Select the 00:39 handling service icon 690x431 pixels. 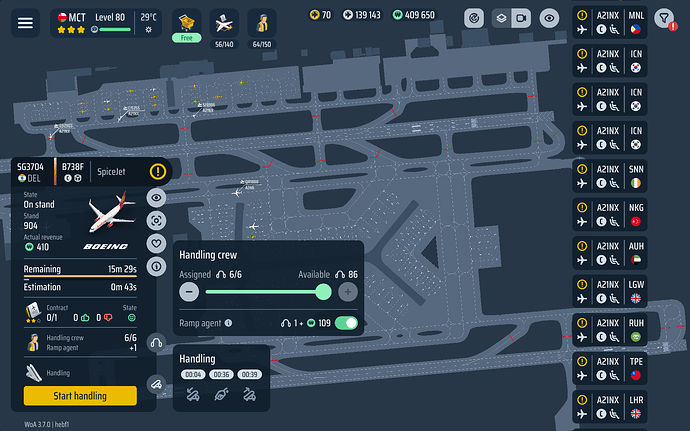click(x=250, y=394)
